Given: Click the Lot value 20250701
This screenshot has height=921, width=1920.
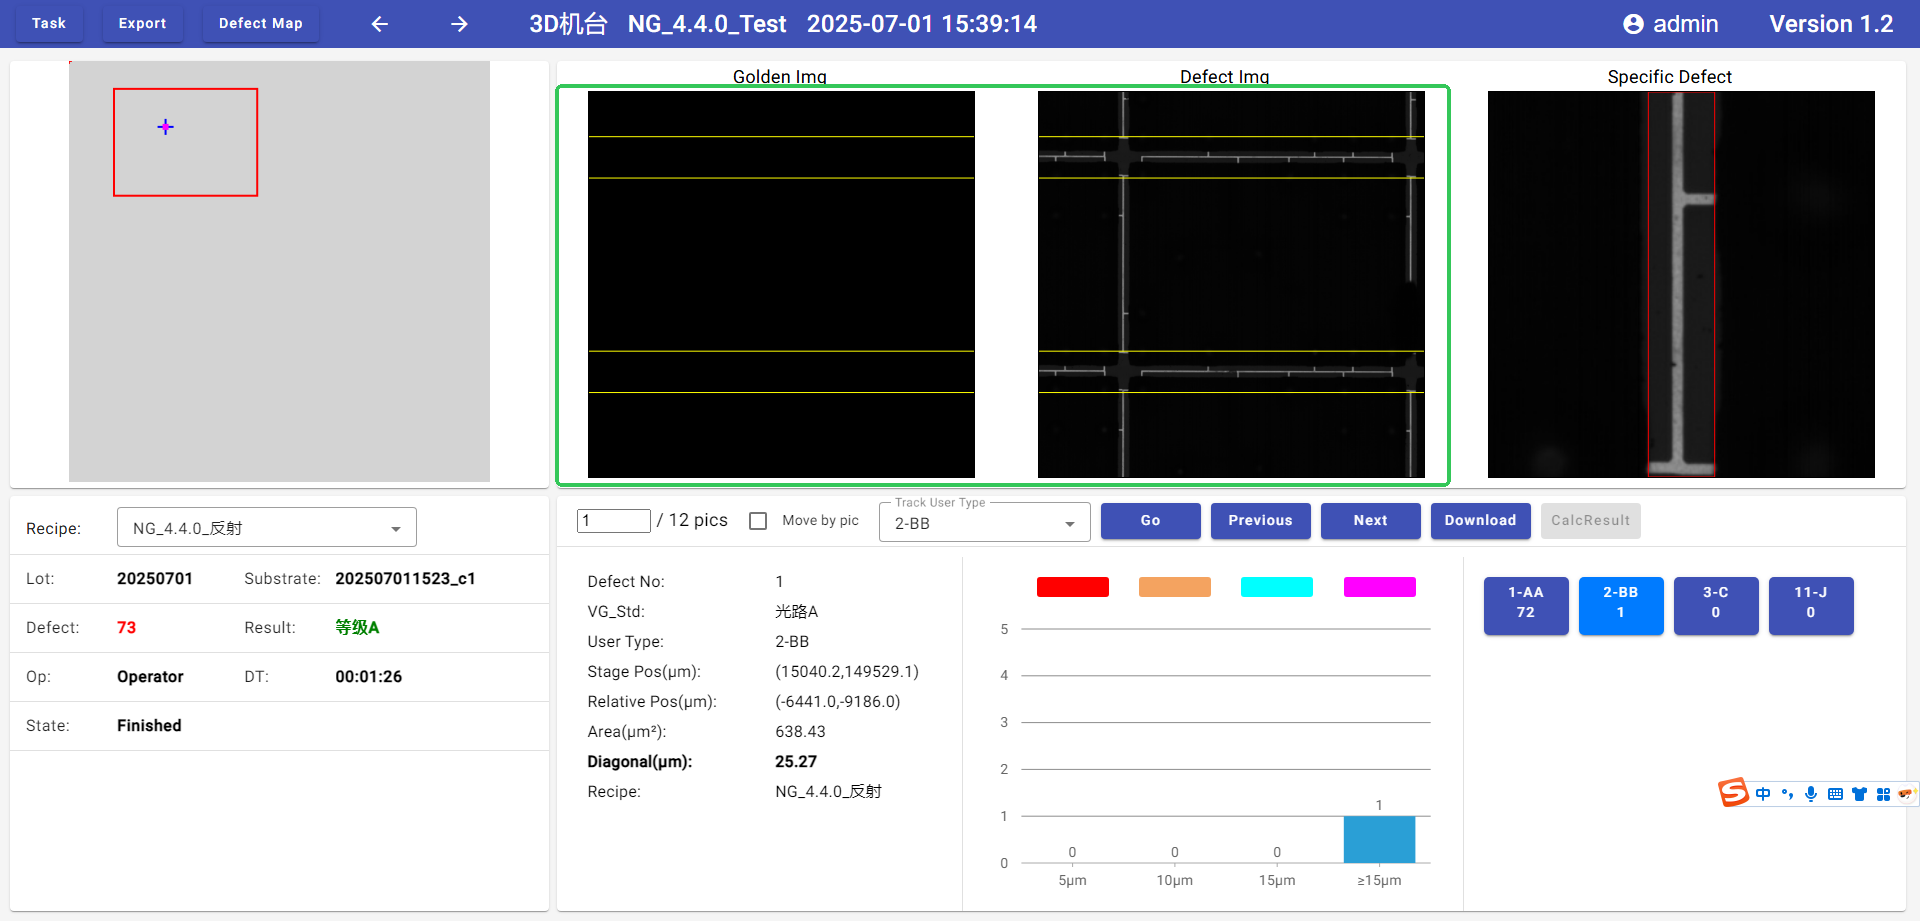Looking at the screenshot, I should coord(155,579).
